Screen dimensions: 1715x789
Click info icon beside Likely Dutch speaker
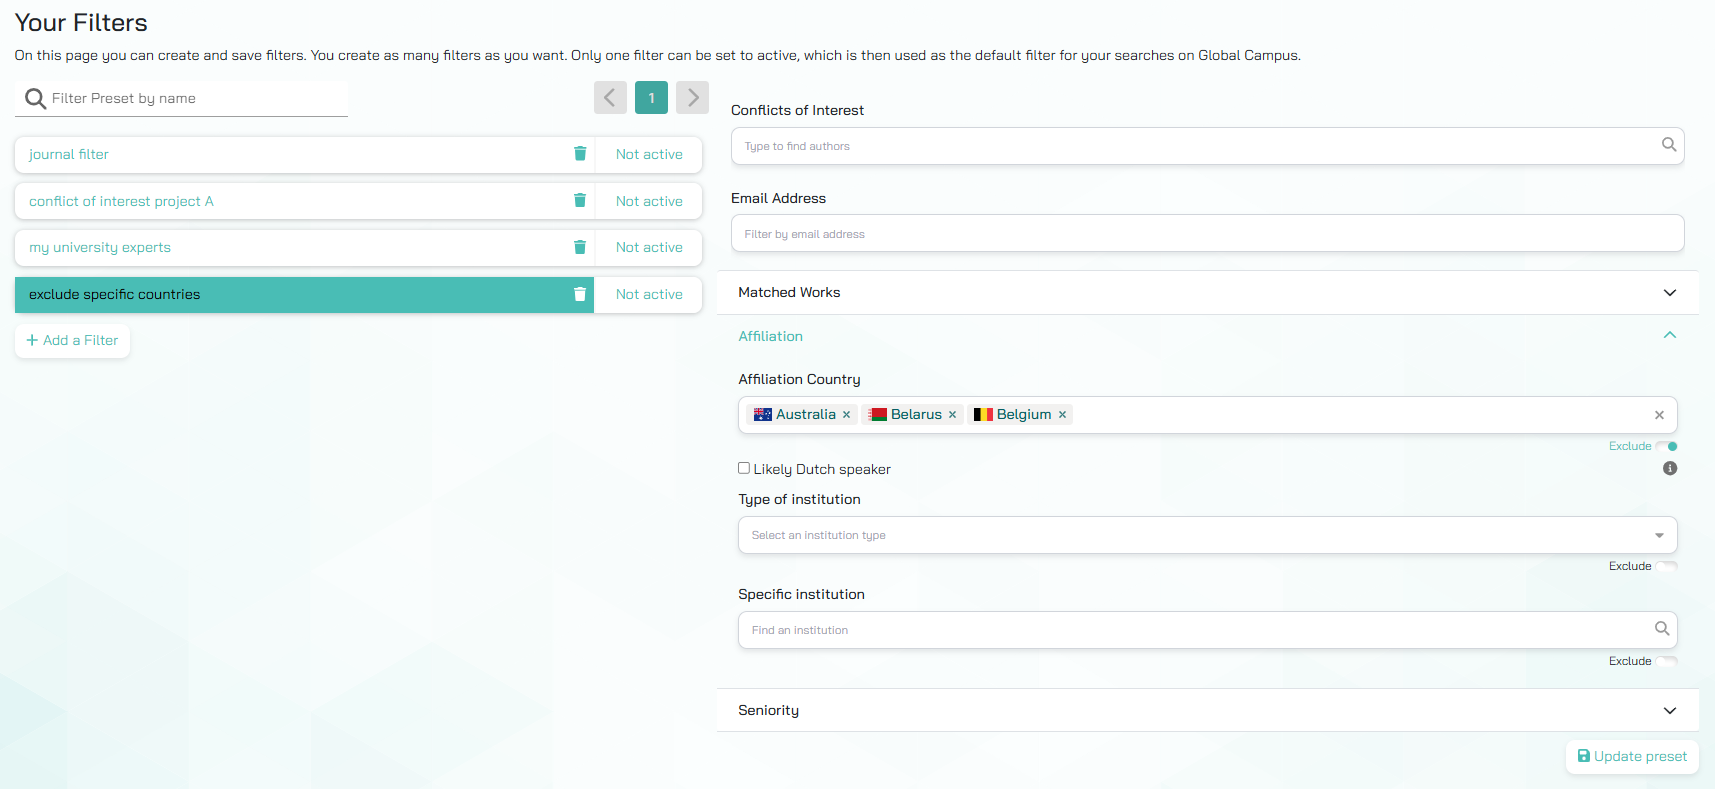[1669, 469]
